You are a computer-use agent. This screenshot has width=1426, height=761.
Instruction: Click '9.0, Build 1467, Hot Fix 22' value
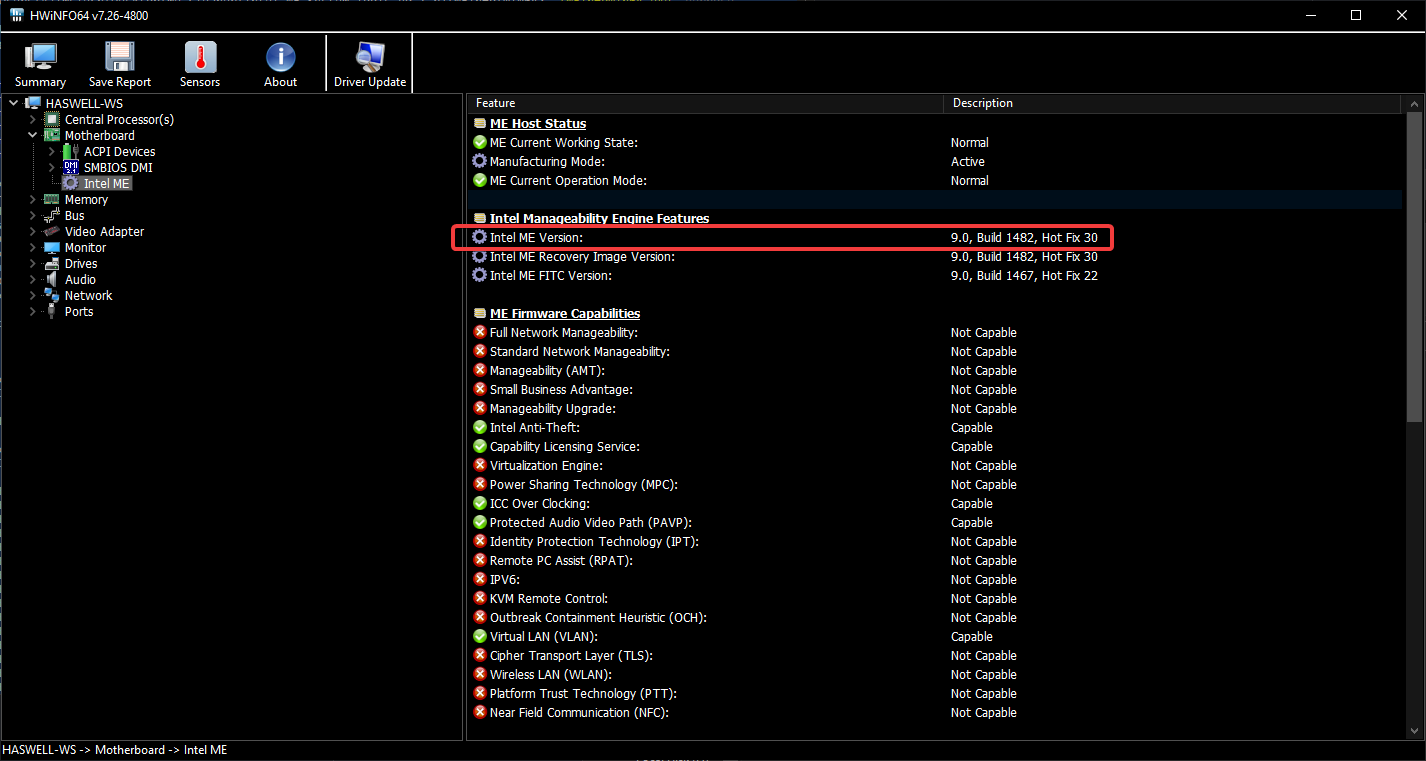[1024, 275]
